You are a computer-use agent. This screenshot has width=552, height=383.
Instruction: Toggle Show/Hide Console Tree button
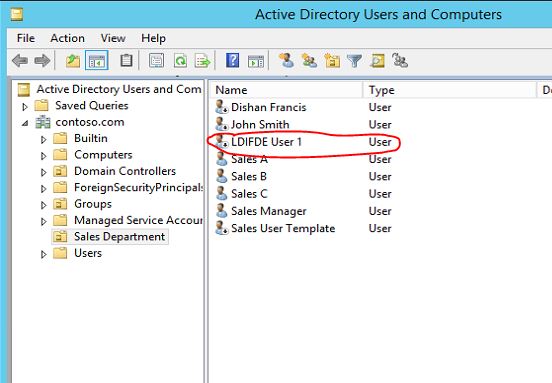(x=96, y=61)
